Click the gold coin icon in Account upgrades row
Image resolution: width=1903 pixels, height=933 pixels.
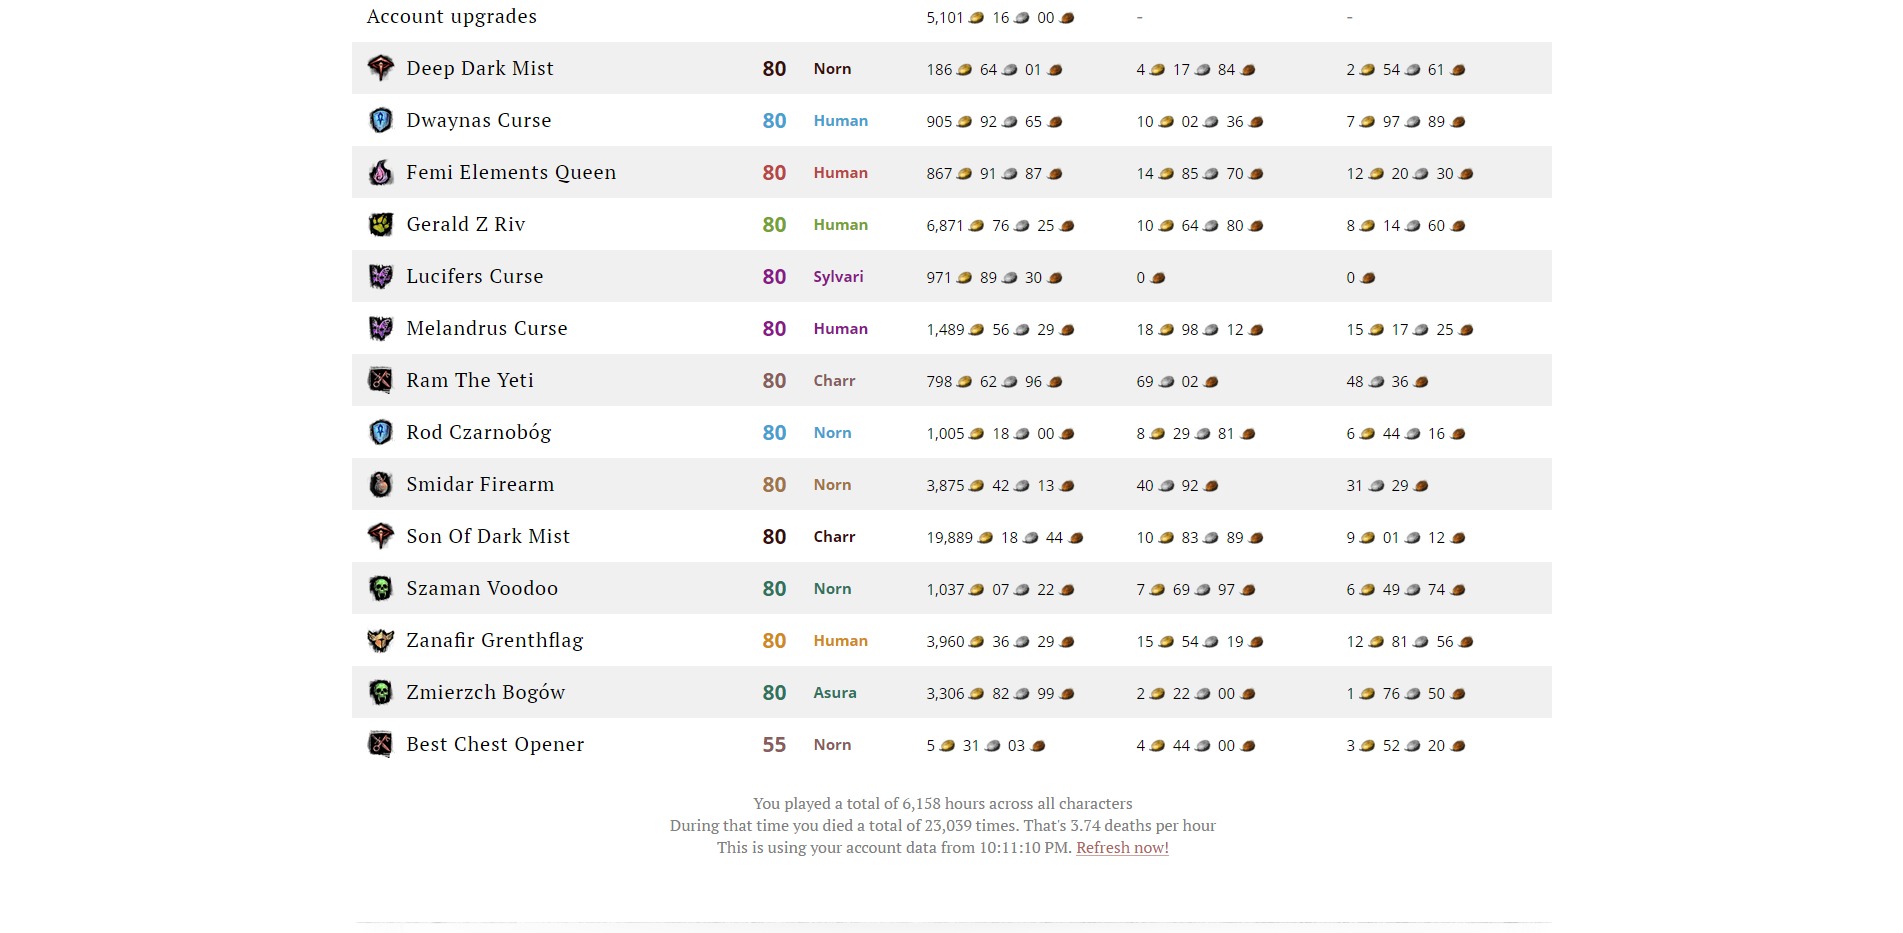click(977, 18)
